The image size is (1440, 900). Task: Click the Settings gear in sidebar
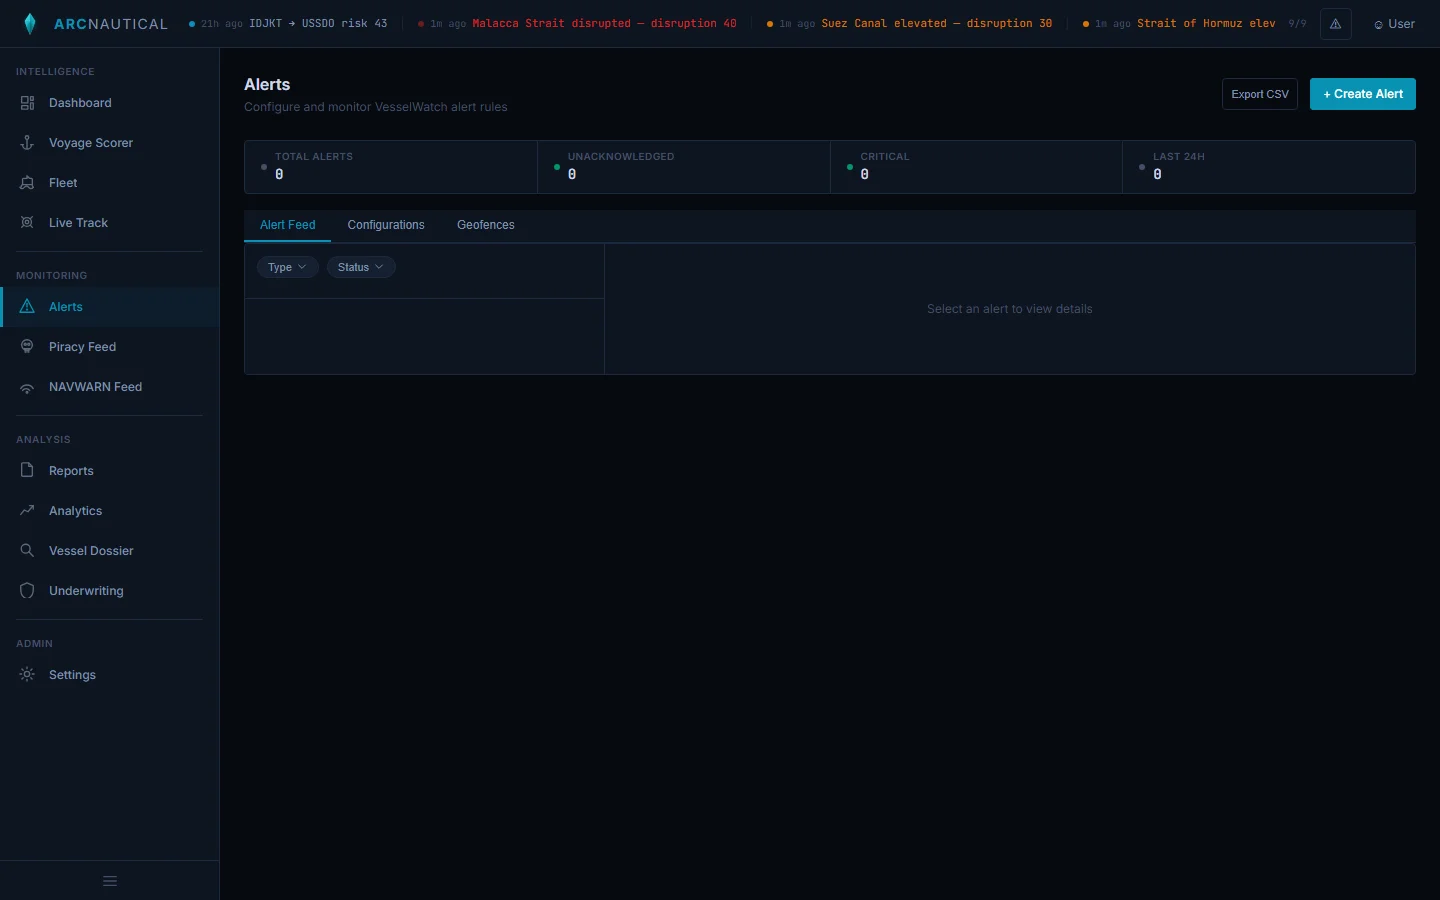click(27, 675)
